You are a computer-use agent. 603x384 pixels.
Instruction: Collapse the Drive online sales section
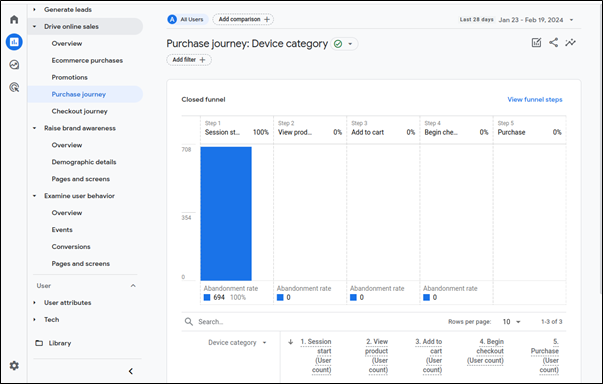(x=35, y=27)
